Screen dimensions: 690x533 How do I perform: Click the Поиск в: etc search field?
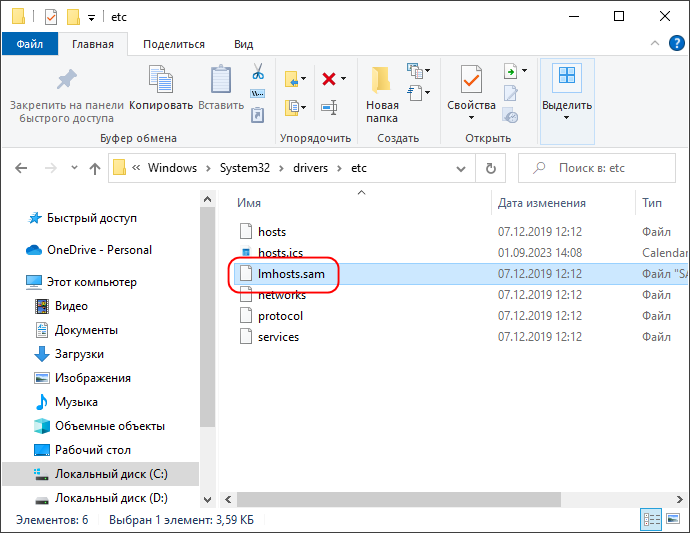597,168
